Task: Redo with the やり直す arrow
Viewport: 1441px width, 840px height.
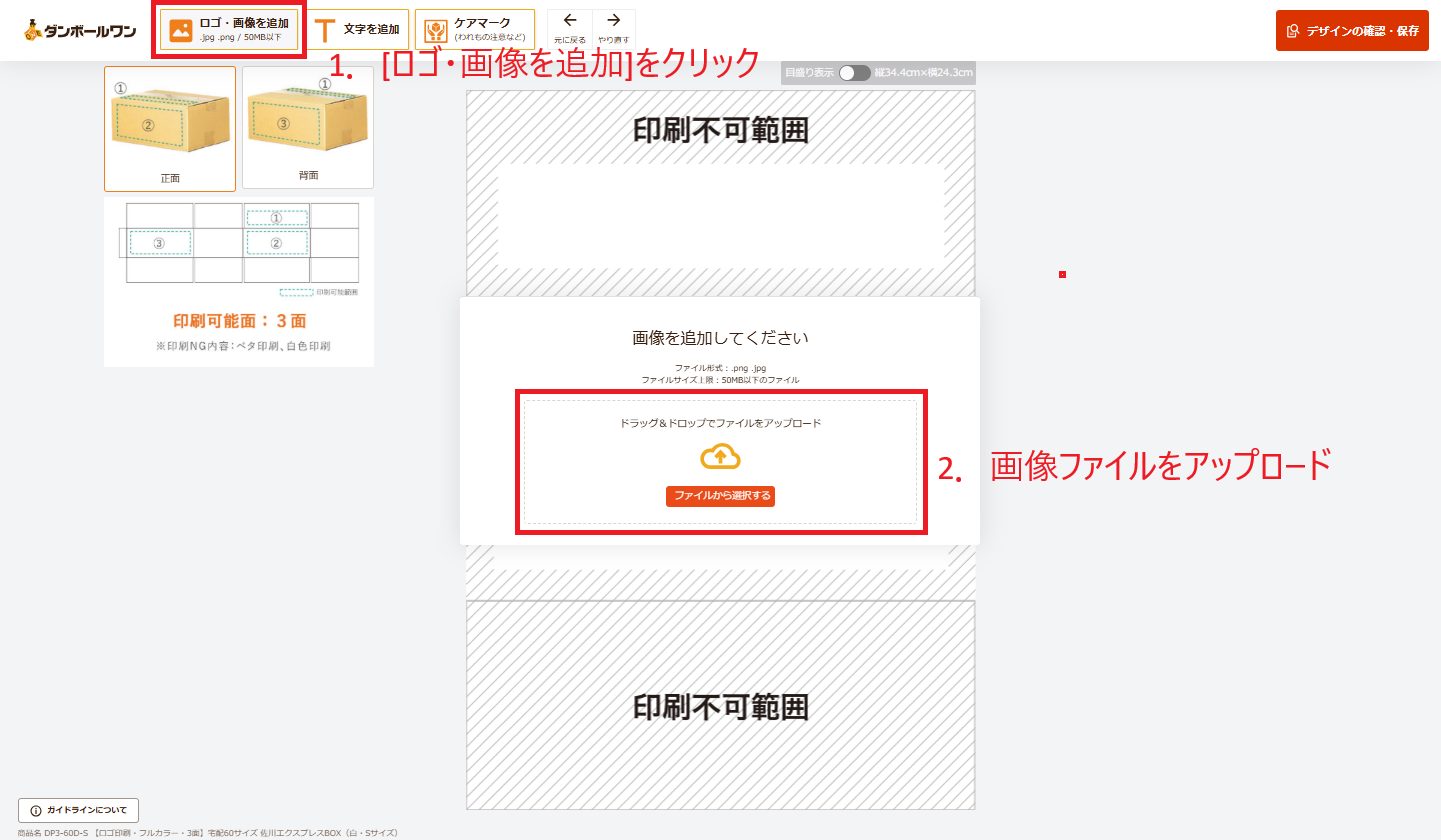Action: 614,28
